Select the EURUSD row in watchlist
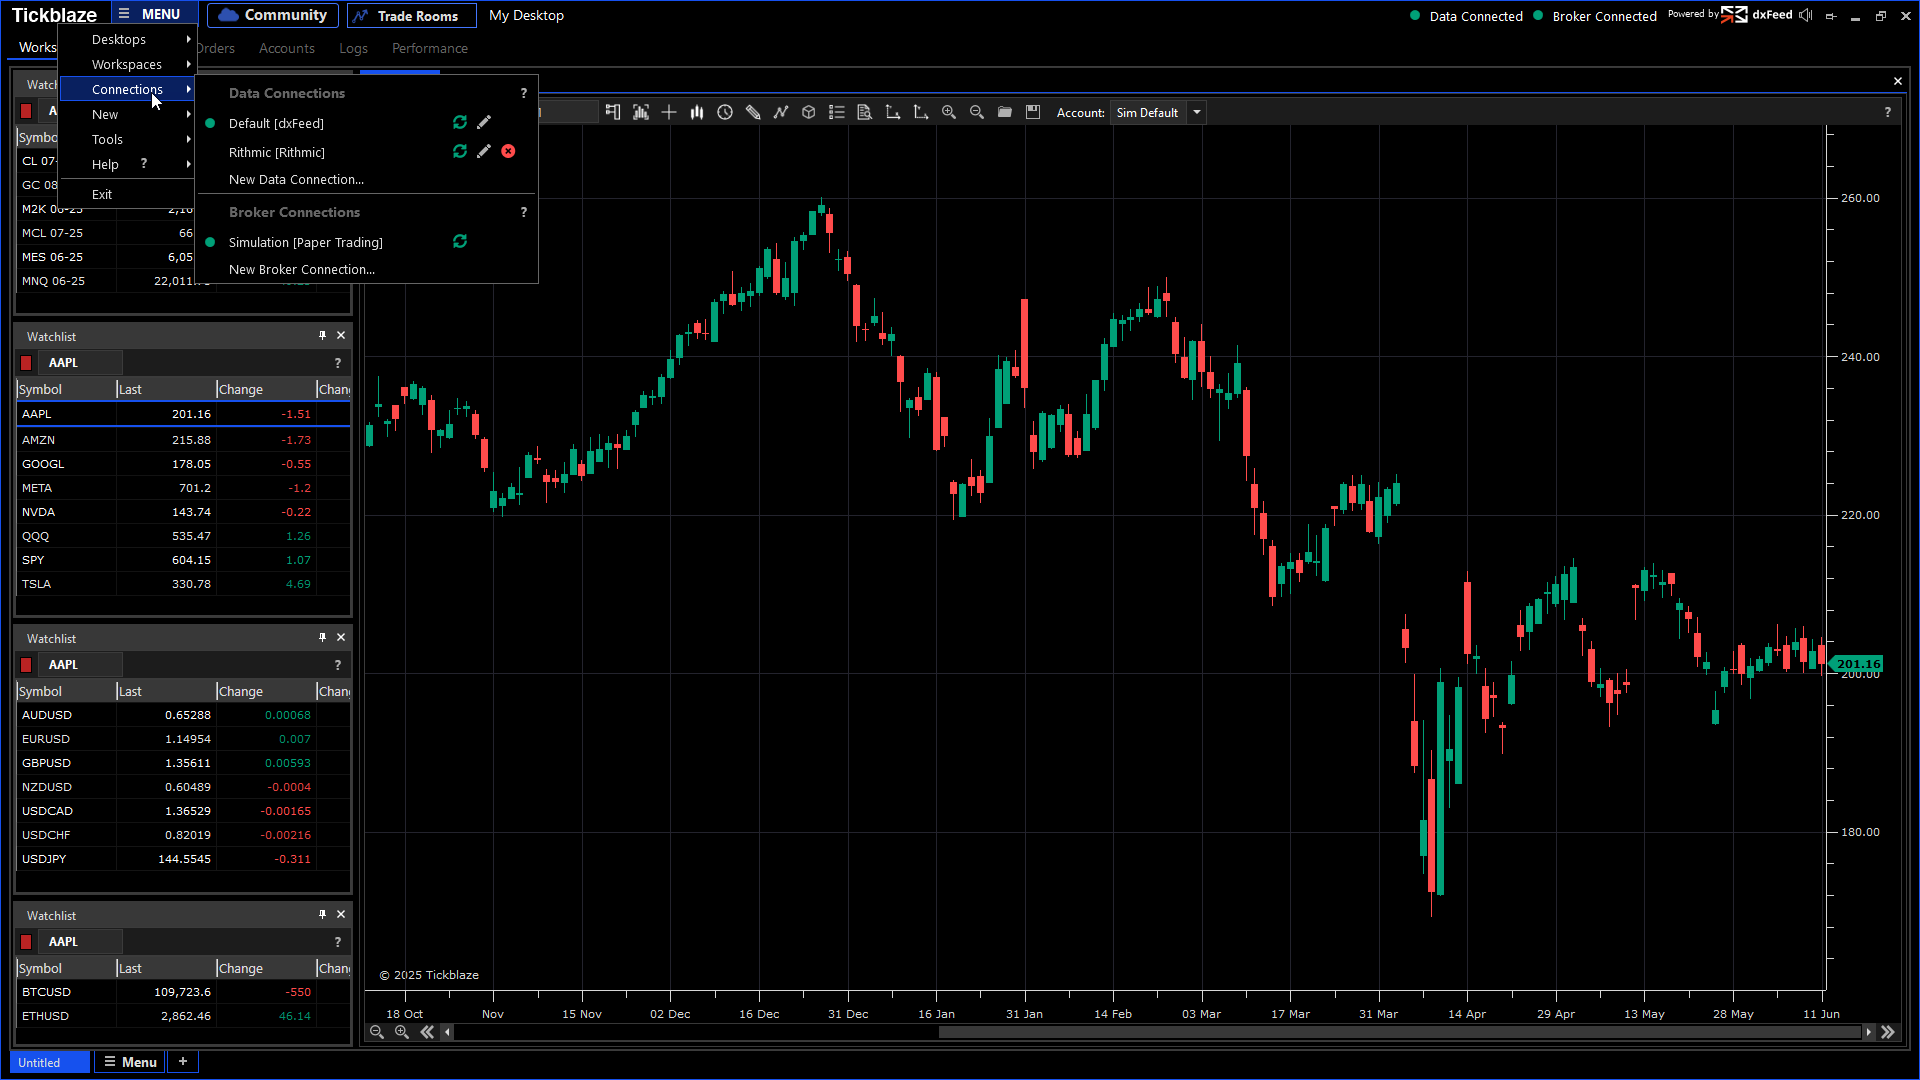Viewport: 1920px width, 1080px height. [x=183, y=739]
